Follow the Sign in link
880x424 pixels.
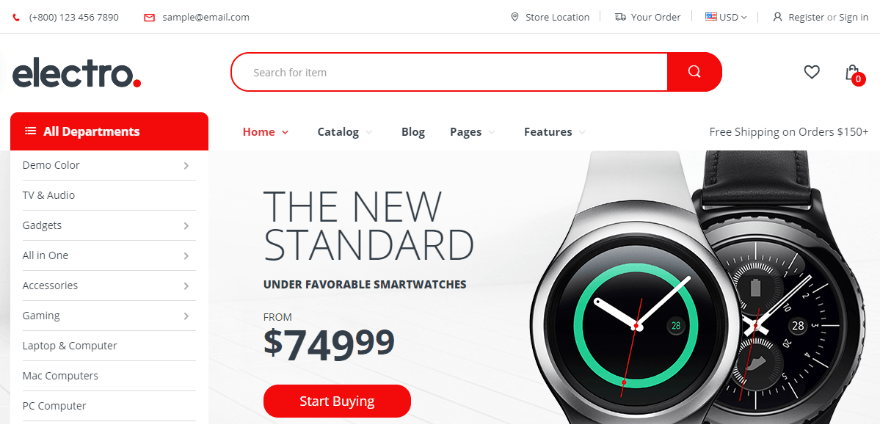[x=854, y=17]
